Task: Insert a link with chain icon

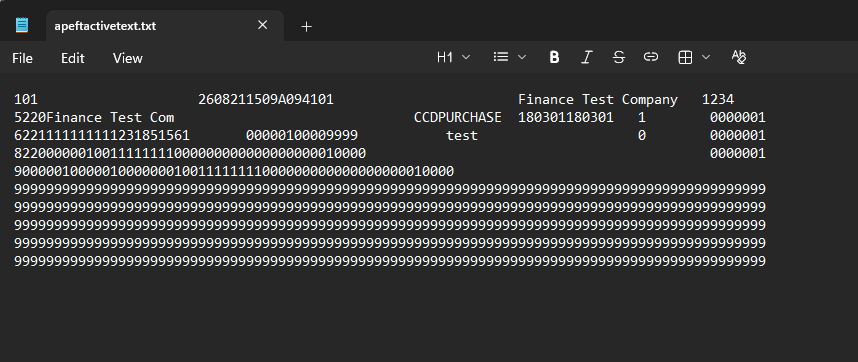Action: (651, 57)
